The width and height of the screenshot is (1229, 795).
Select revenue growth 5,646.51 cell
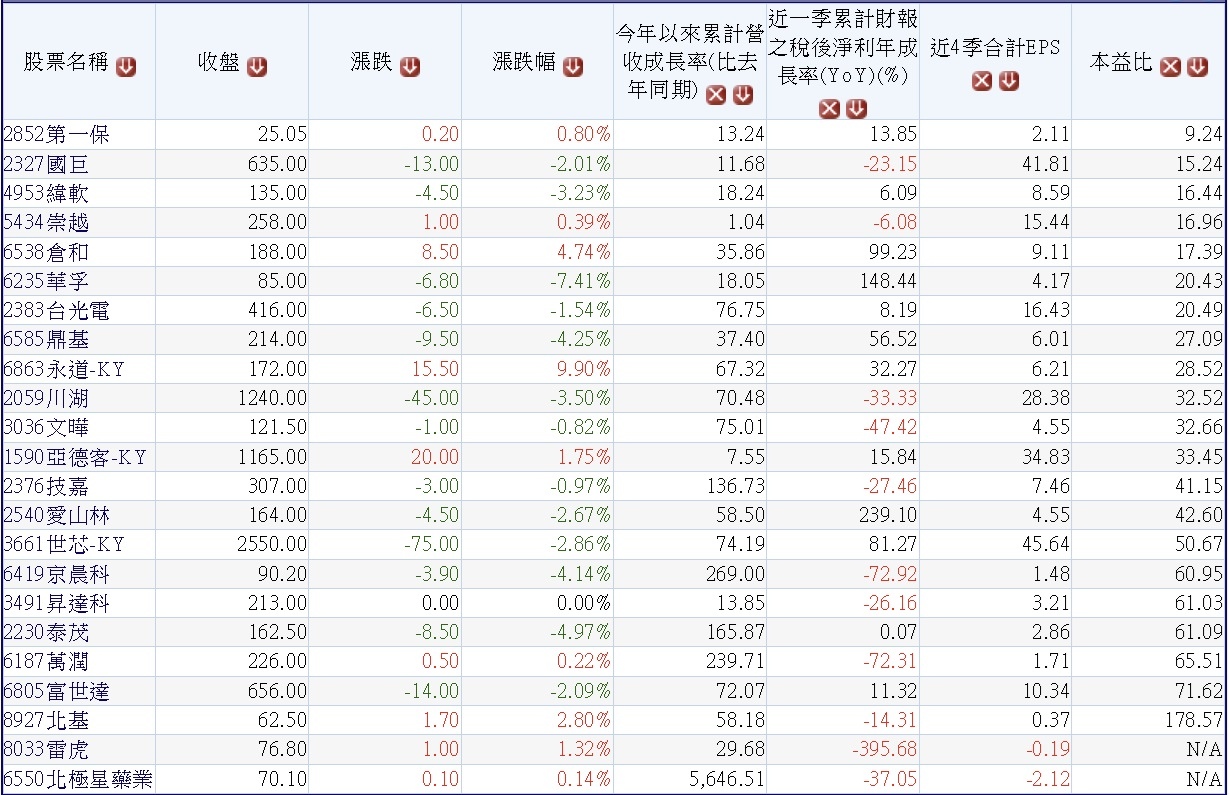click(x=690, y=779)
